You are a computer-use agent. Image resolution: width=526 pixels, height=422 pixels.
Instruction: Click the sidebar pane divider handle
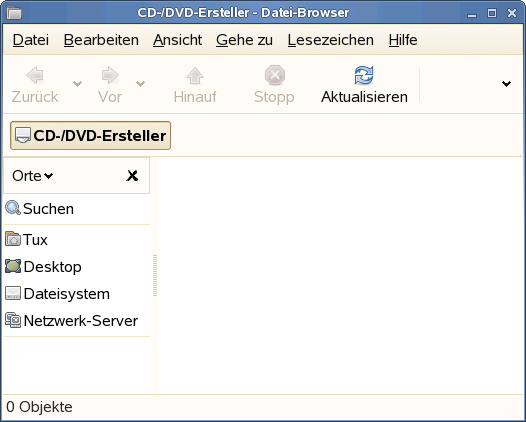coord(155,275)
